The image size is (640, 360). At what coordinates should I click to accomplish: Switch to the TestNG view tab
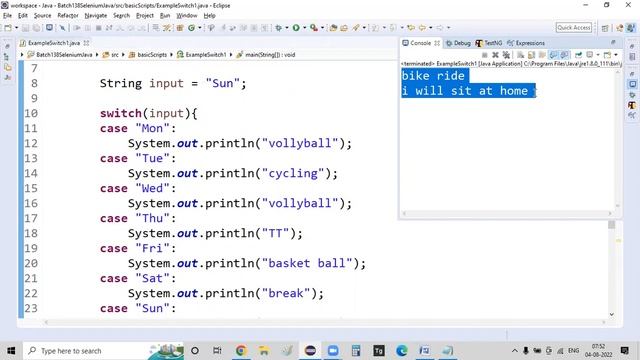click(489, 43)
